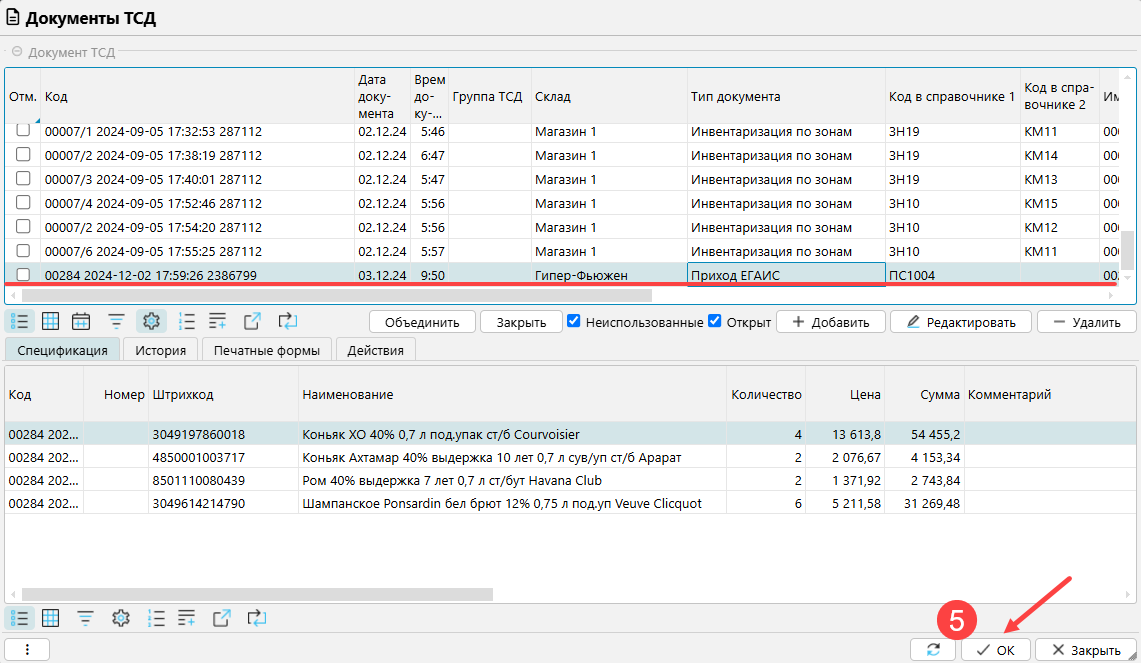Check the row 00284 Приход ЕГАИС checkbox
The image size is (1141, 663).
pyautogui.click(x=23, y=275)
